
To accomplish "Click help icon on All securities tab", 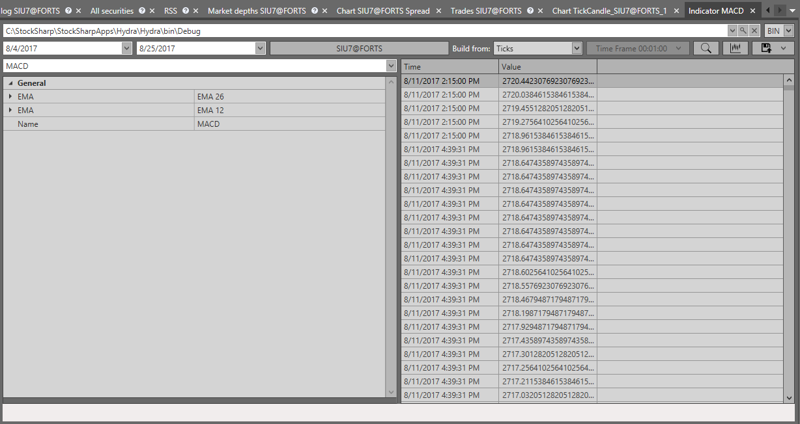I will pyautogui.click(x=142, y=11).
